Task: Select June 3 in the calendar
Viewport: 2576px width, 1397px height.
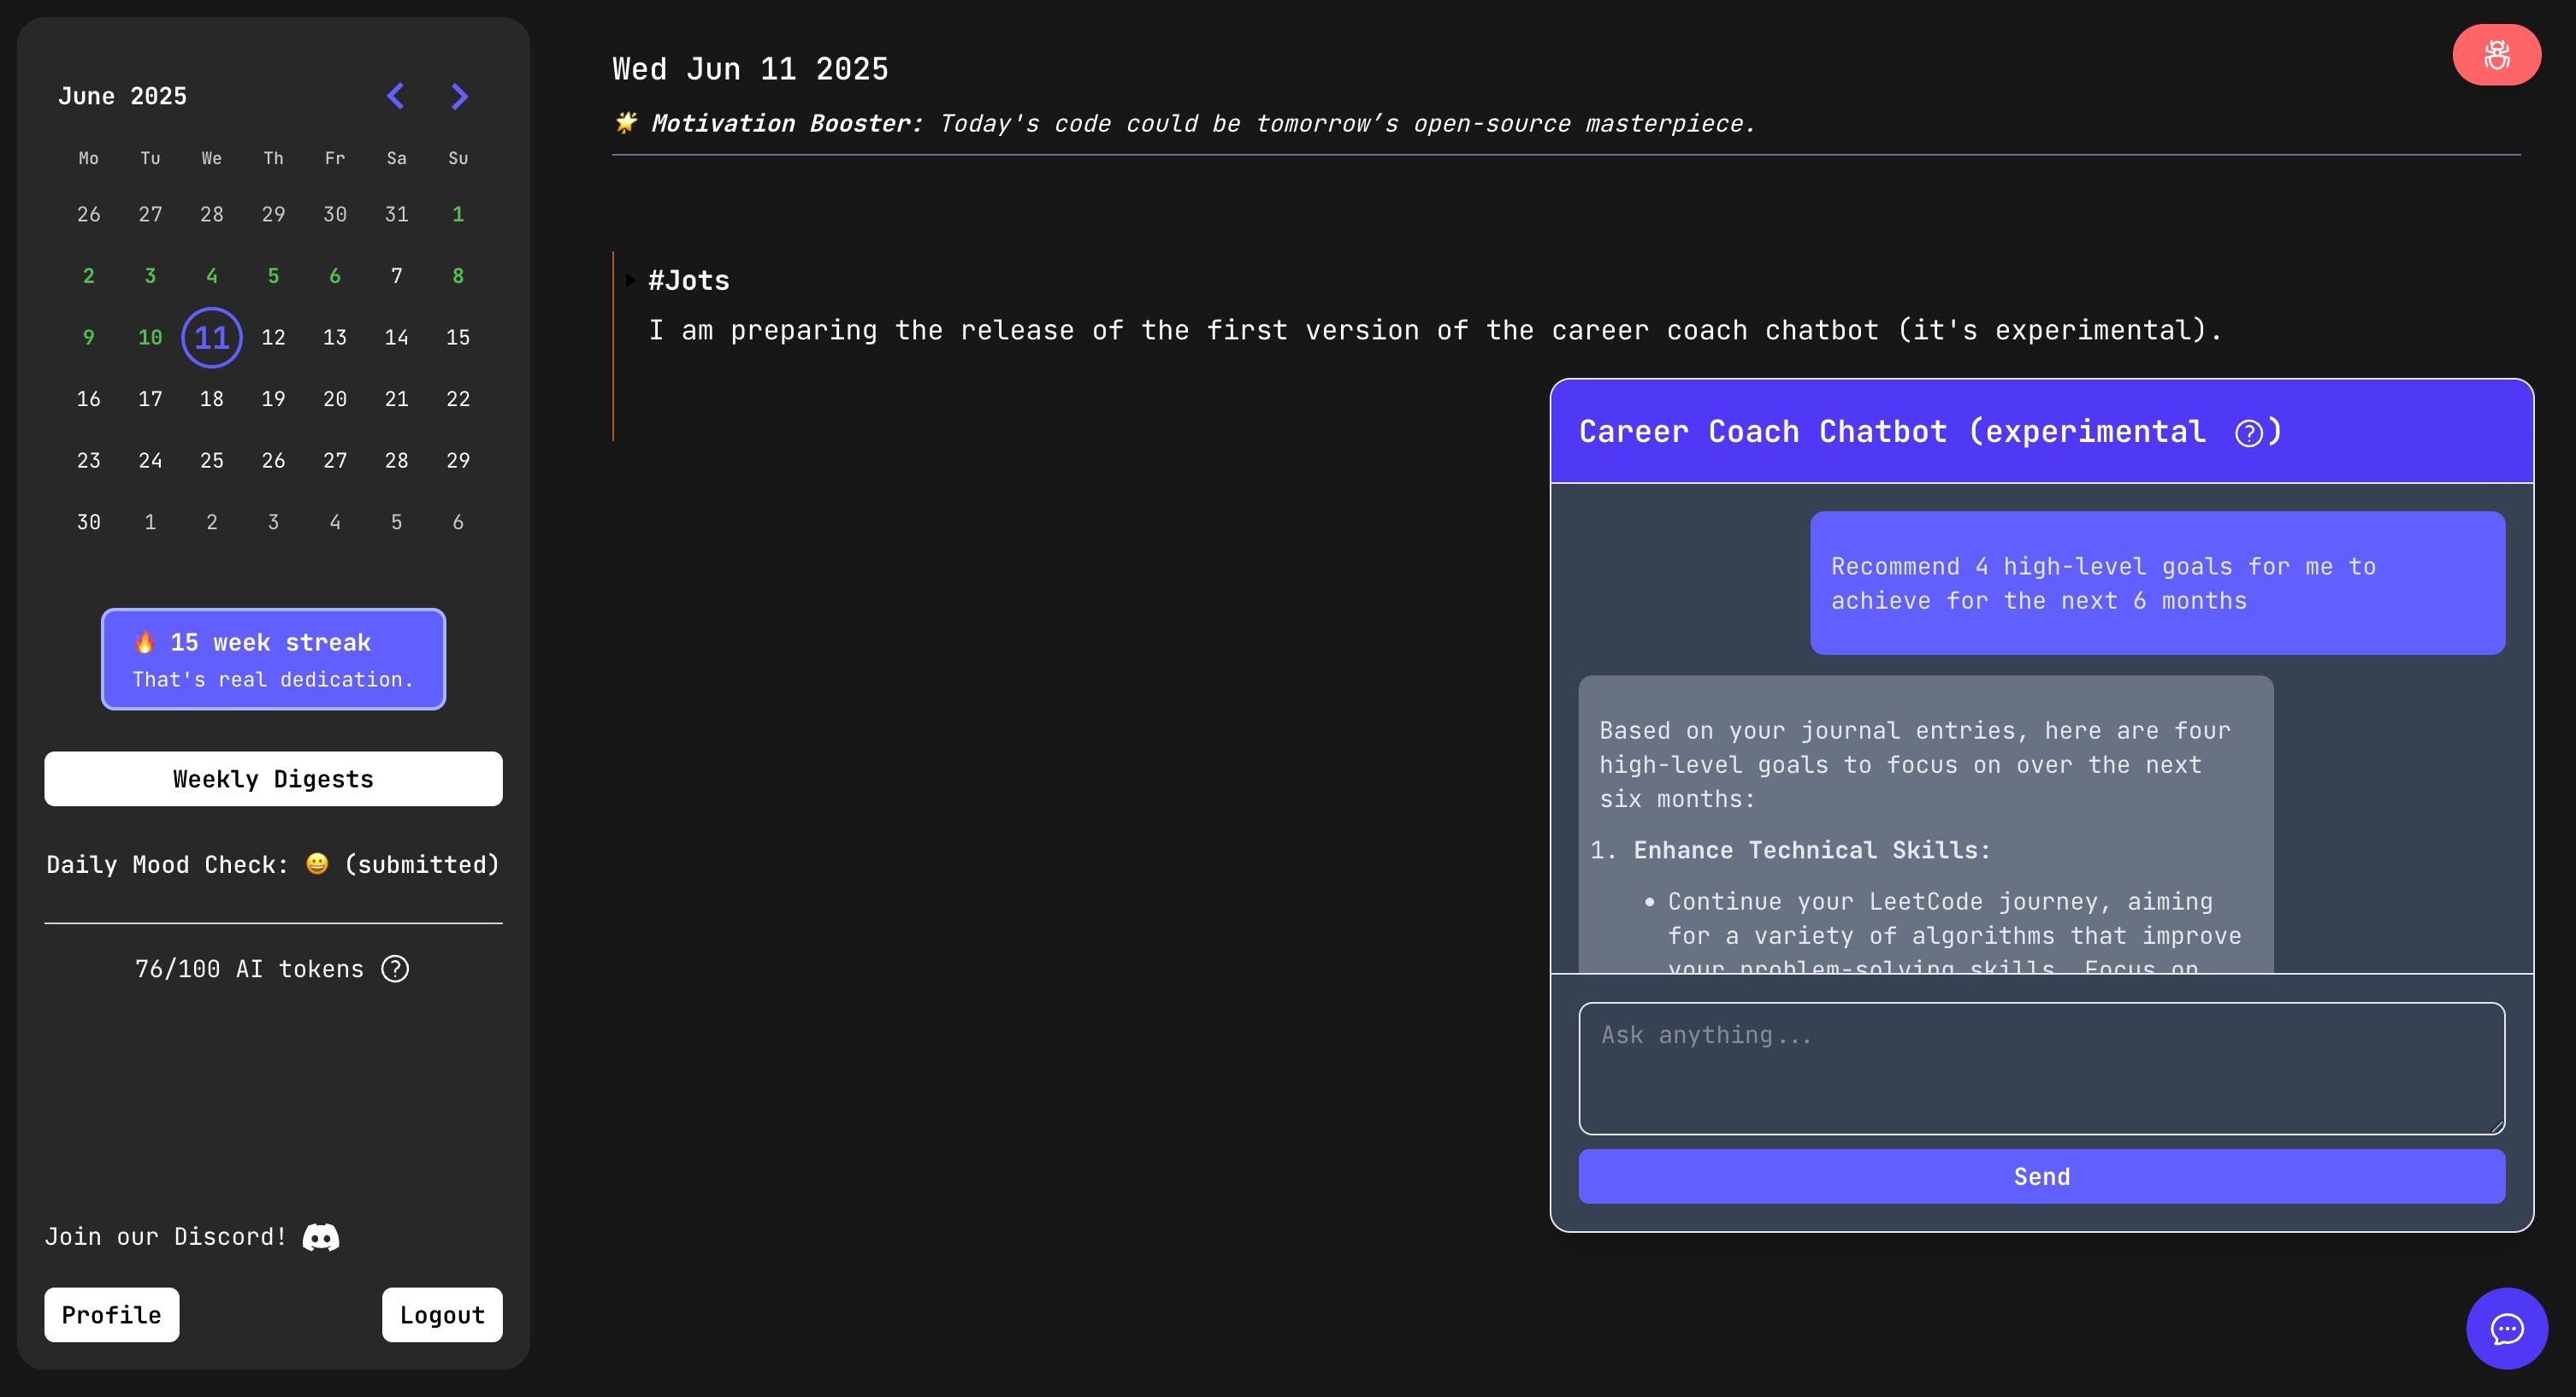Action: tap(150, 276)
